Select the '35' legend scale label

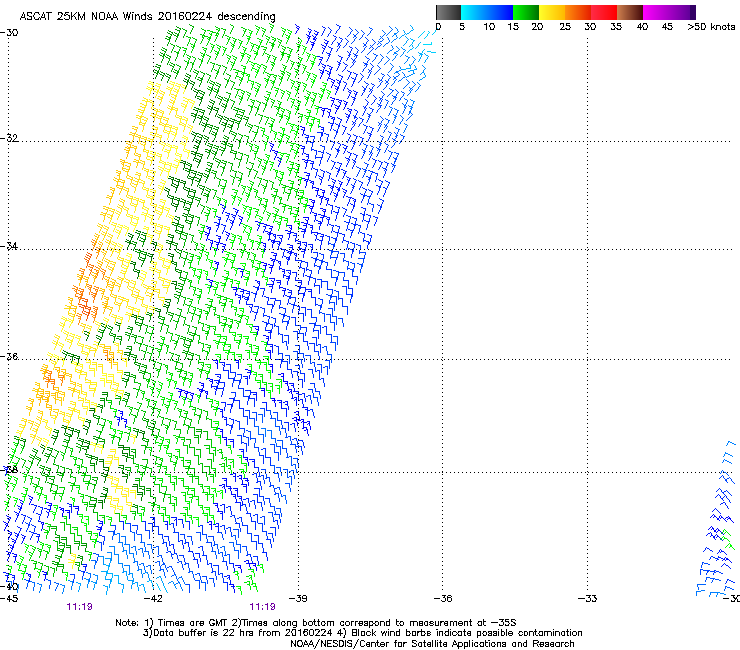(616, 27)
